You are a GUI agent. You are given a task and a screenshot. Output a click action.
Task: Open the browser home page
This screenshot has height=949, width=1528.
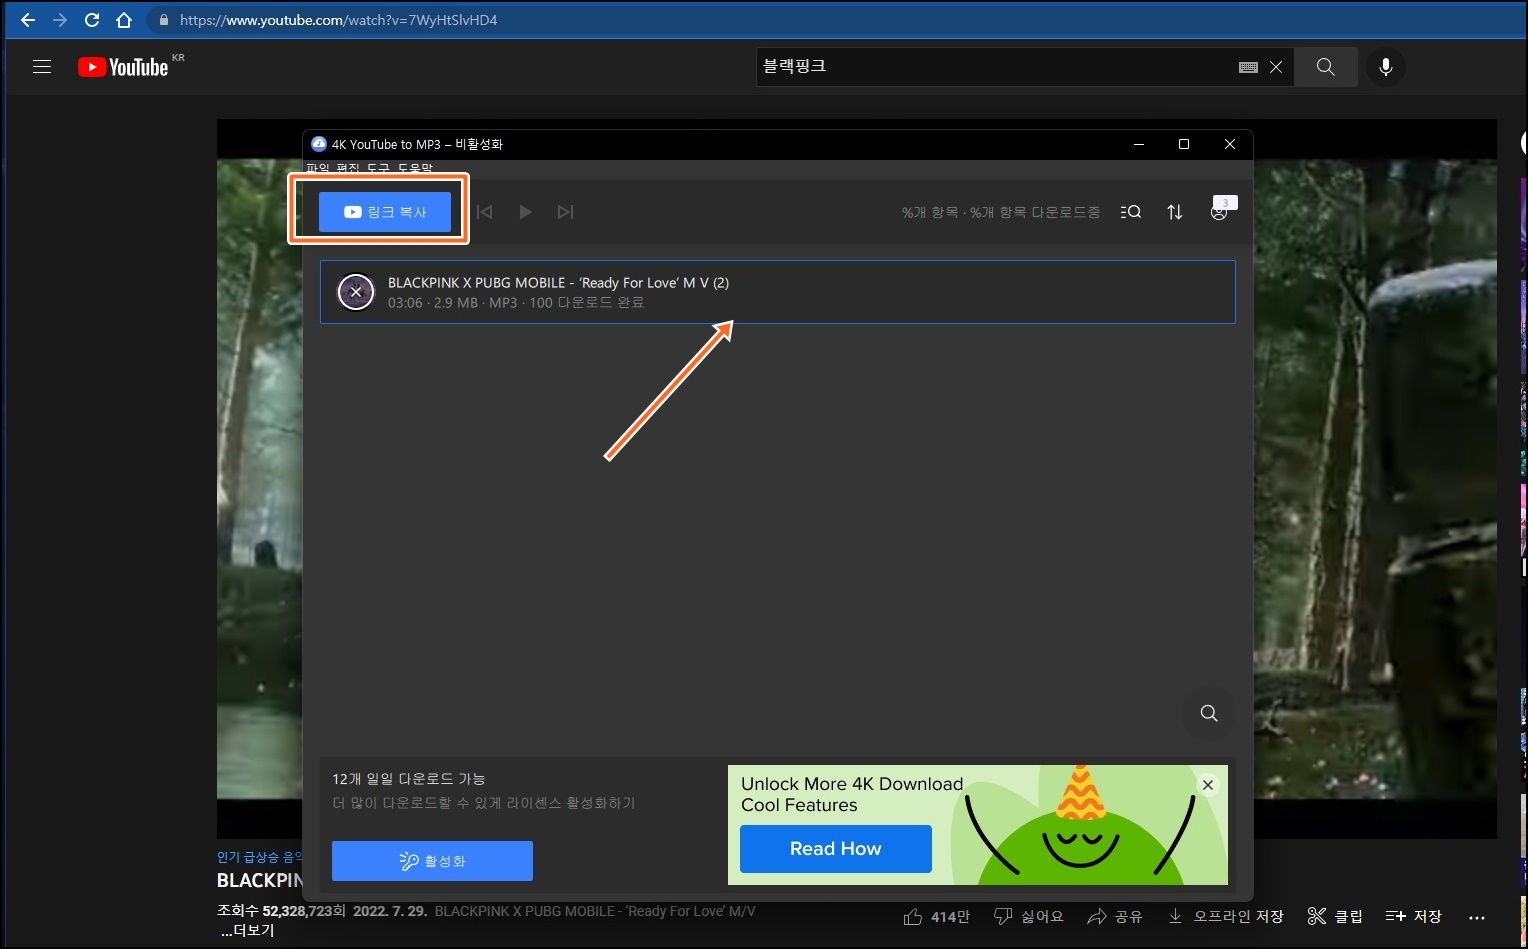pos(124,20)
